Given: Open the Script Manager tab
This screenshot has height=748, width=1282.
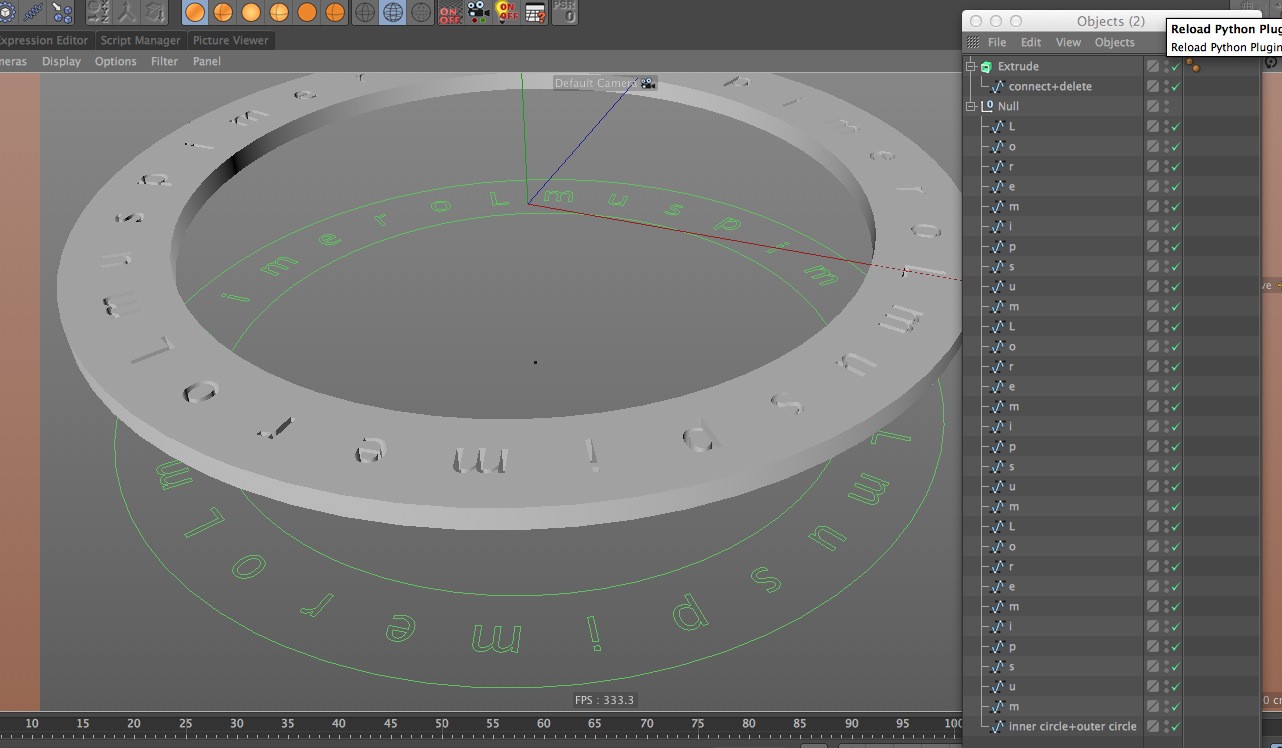Looking at the screenshot, I should coord(141,40).
